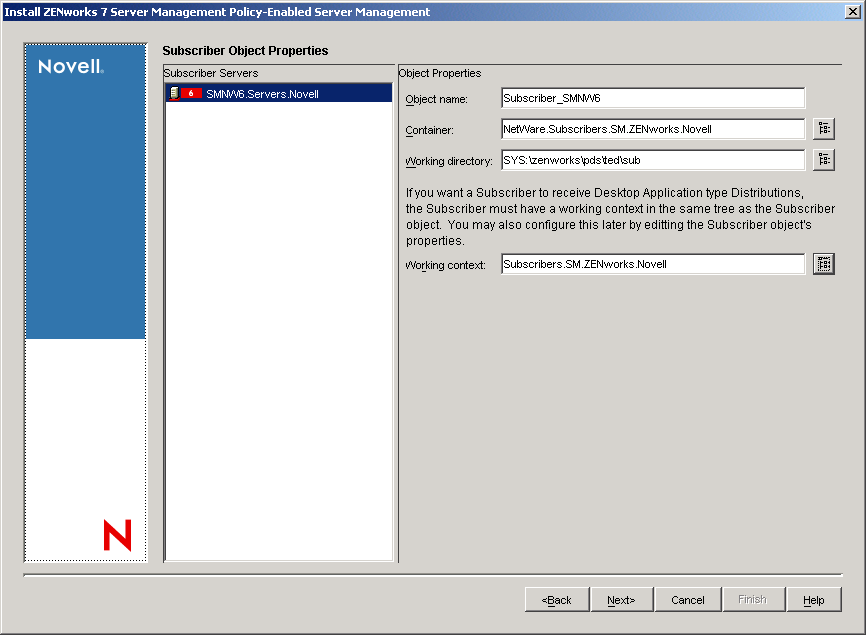Open Help for this wizard page
Viewport: 866px width, 635px height.
814,600
